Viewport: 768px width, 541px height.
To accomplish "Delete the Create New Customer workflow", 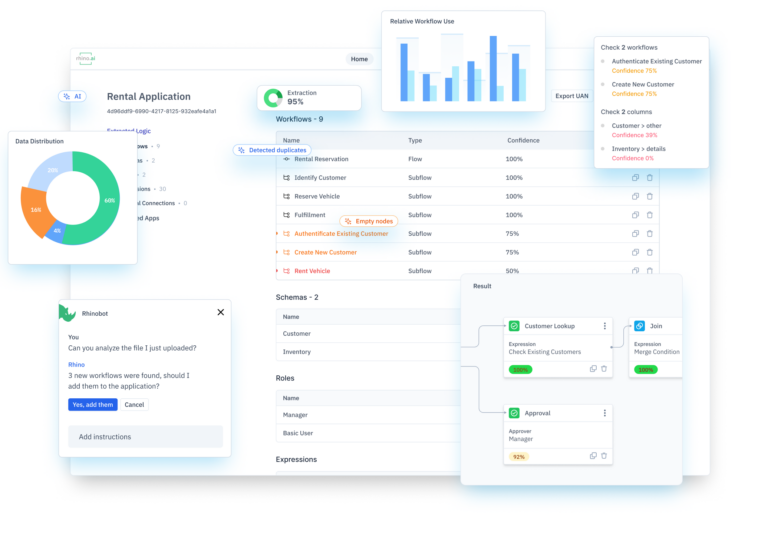I will [x=649, y=252].
